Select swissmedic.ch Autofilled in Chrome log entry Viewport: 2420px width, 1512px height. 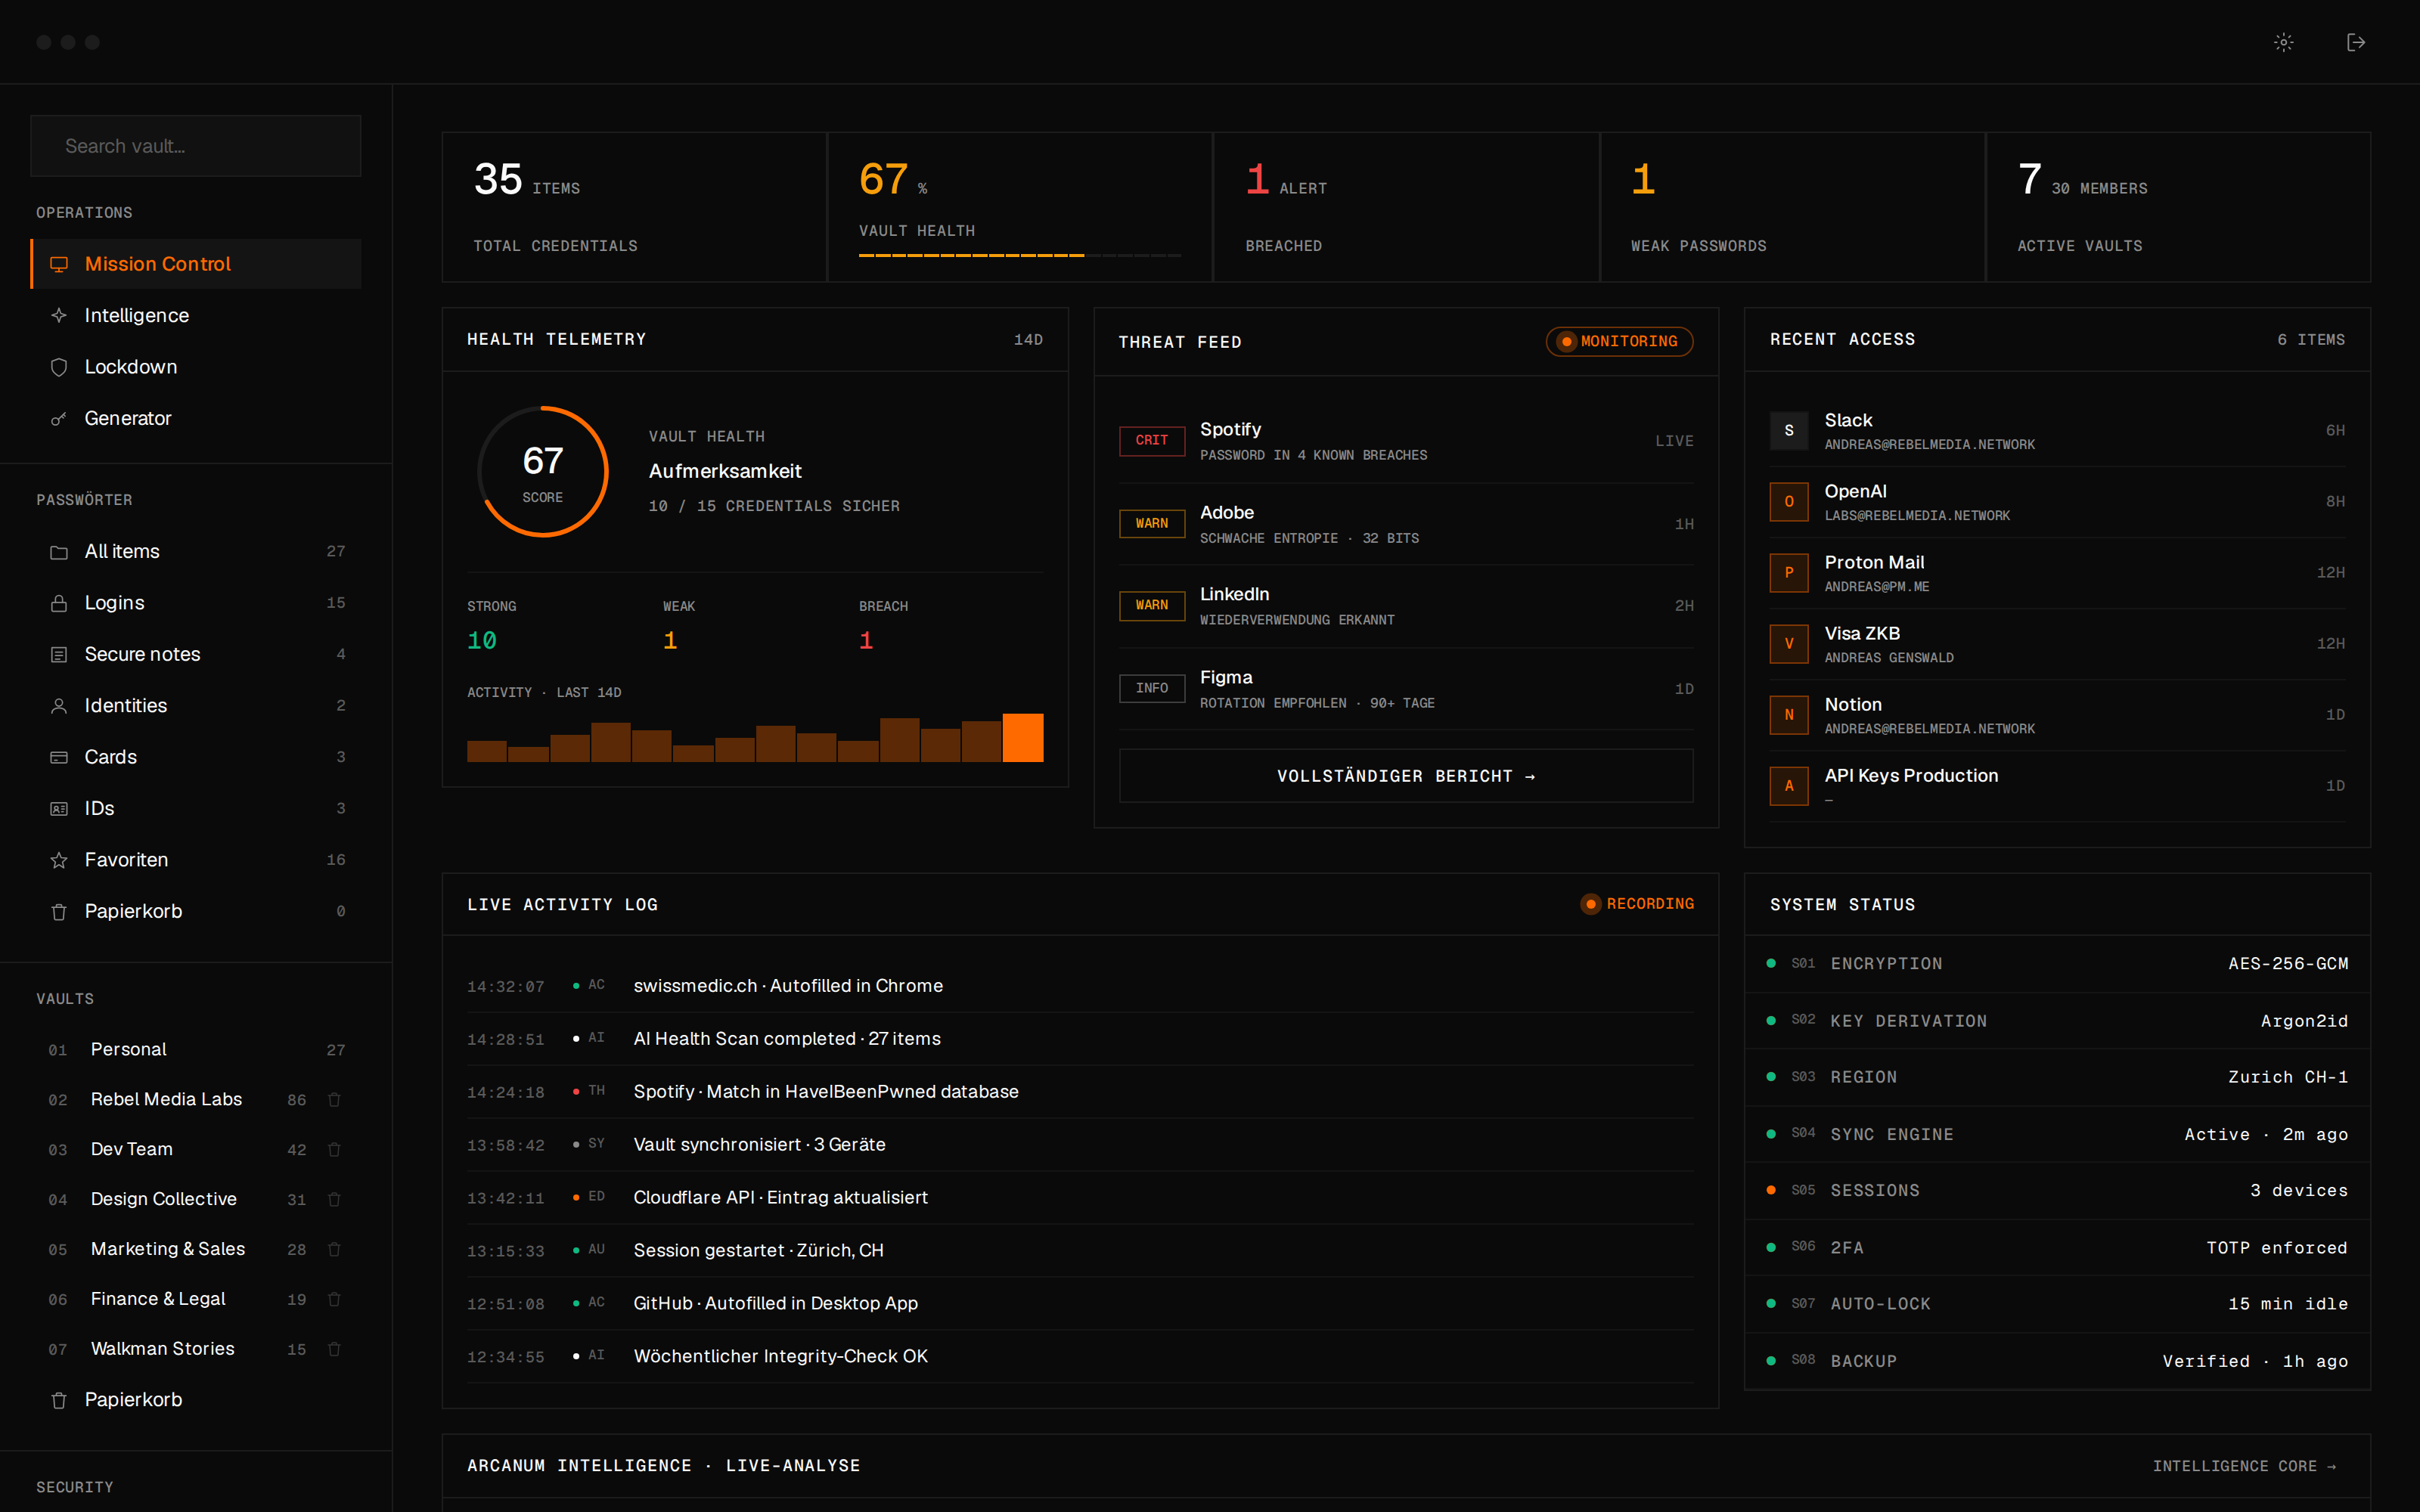[1080, 986]
